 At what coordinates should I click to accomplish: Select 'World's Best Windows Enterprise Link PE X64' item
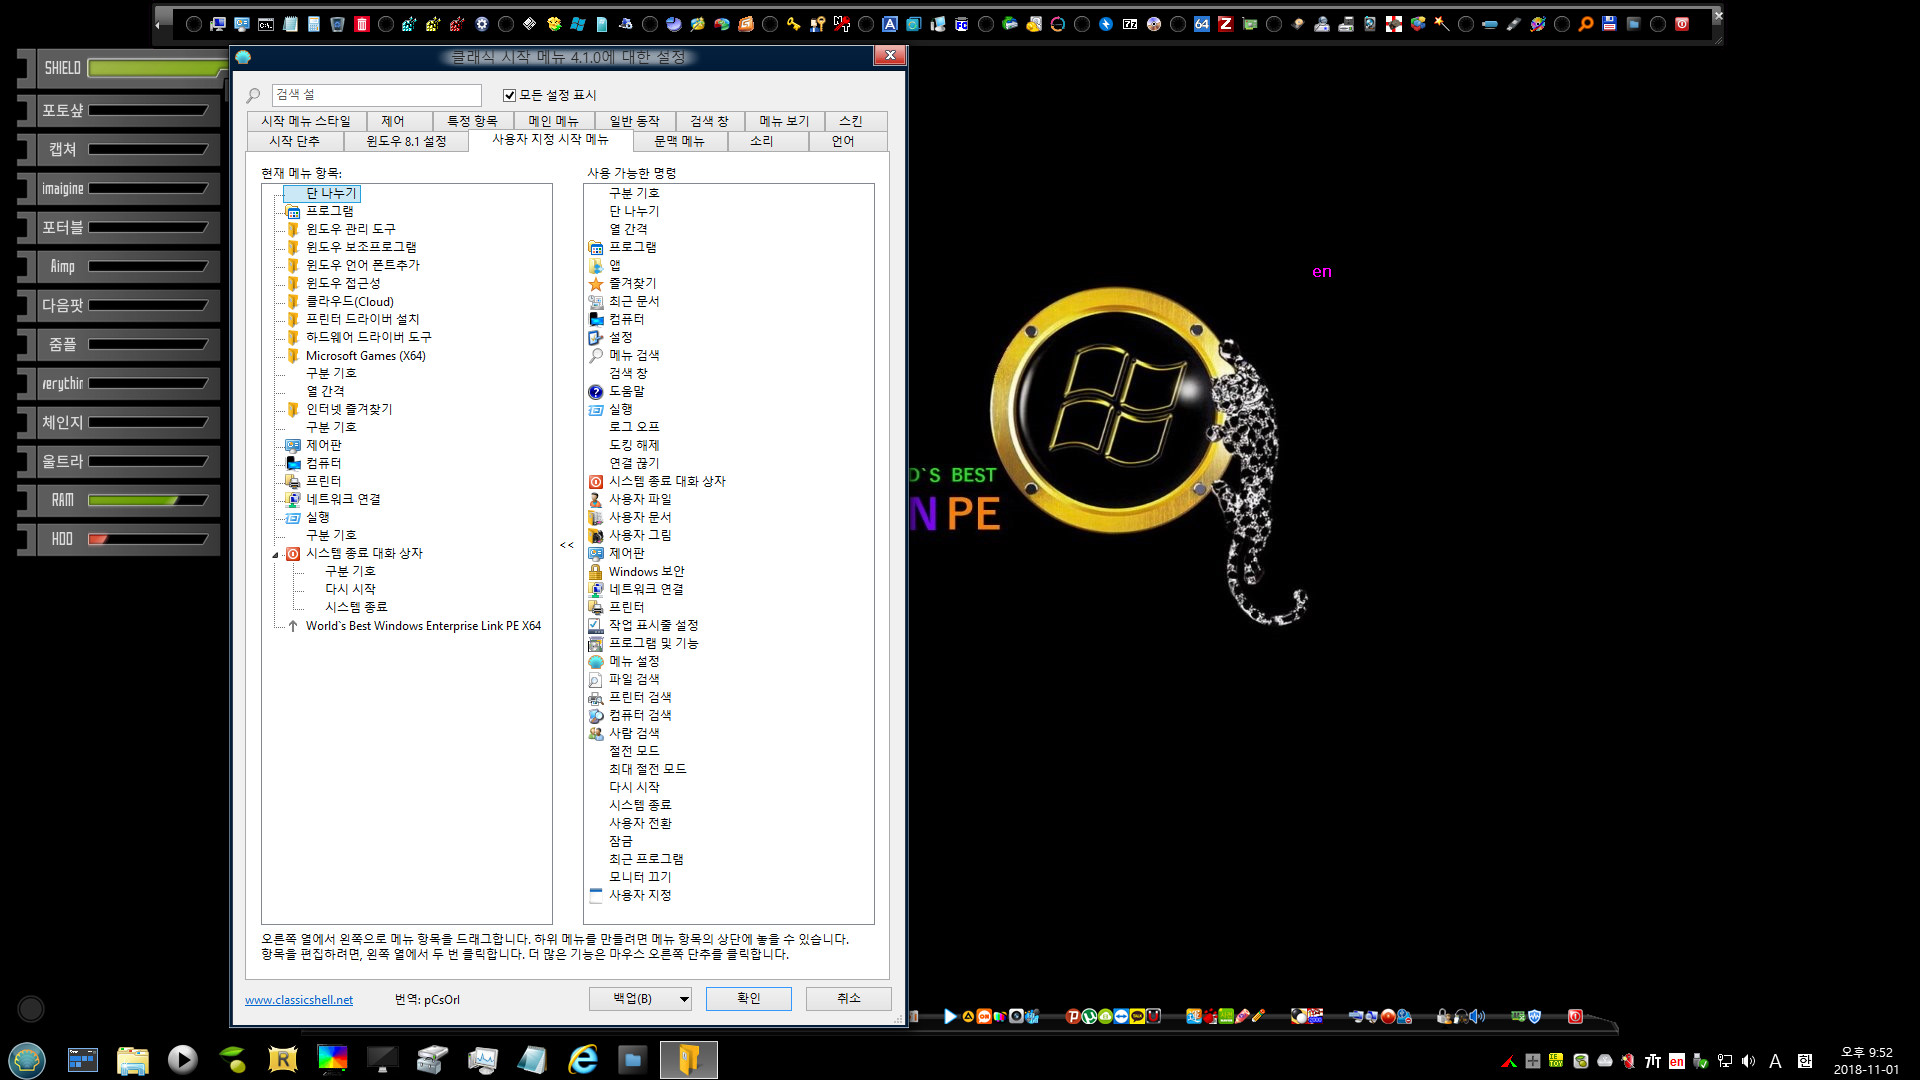pos(423,626)
